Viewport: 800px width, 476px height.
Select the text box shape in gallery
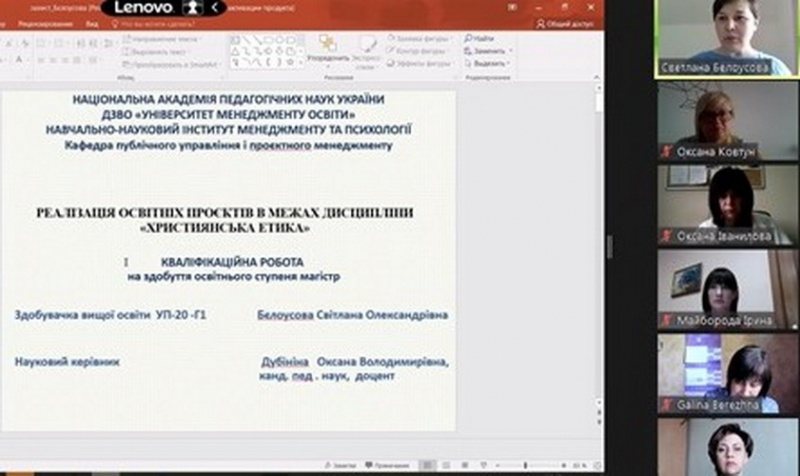235,40
